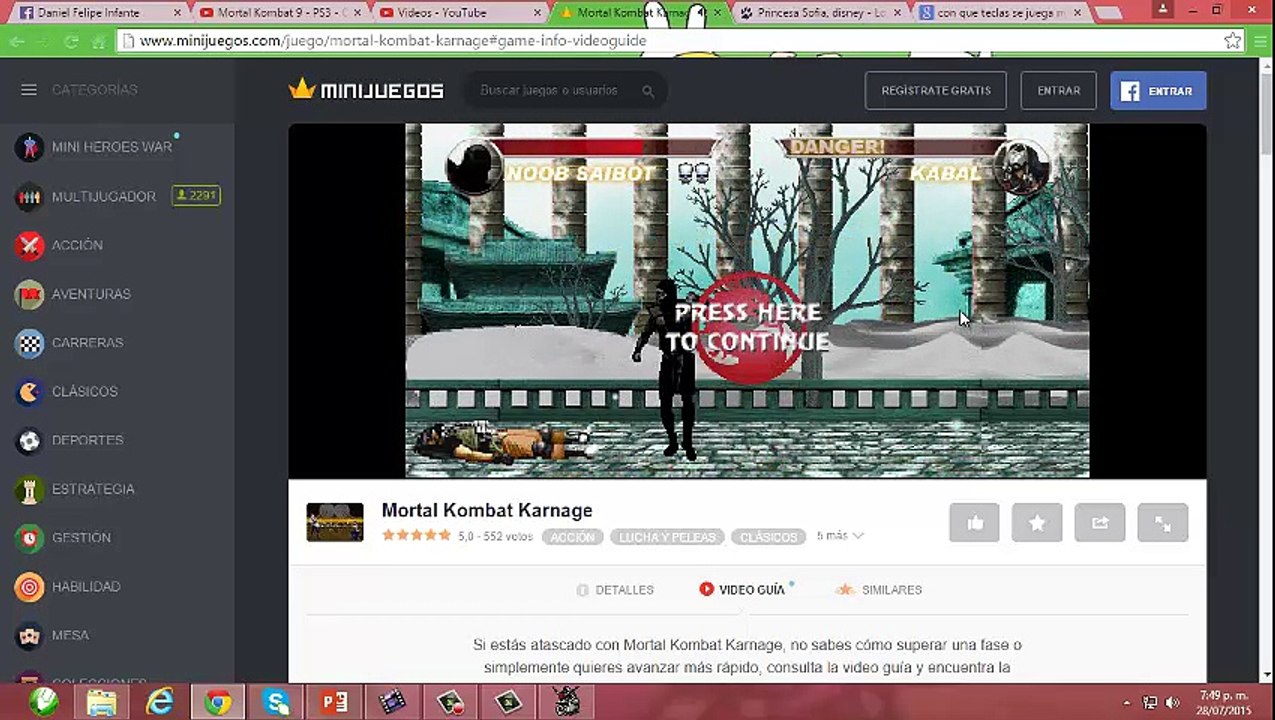Click the Acción crossed-swords icon
Screen dimensions: 1275x720
coord(30,245)
